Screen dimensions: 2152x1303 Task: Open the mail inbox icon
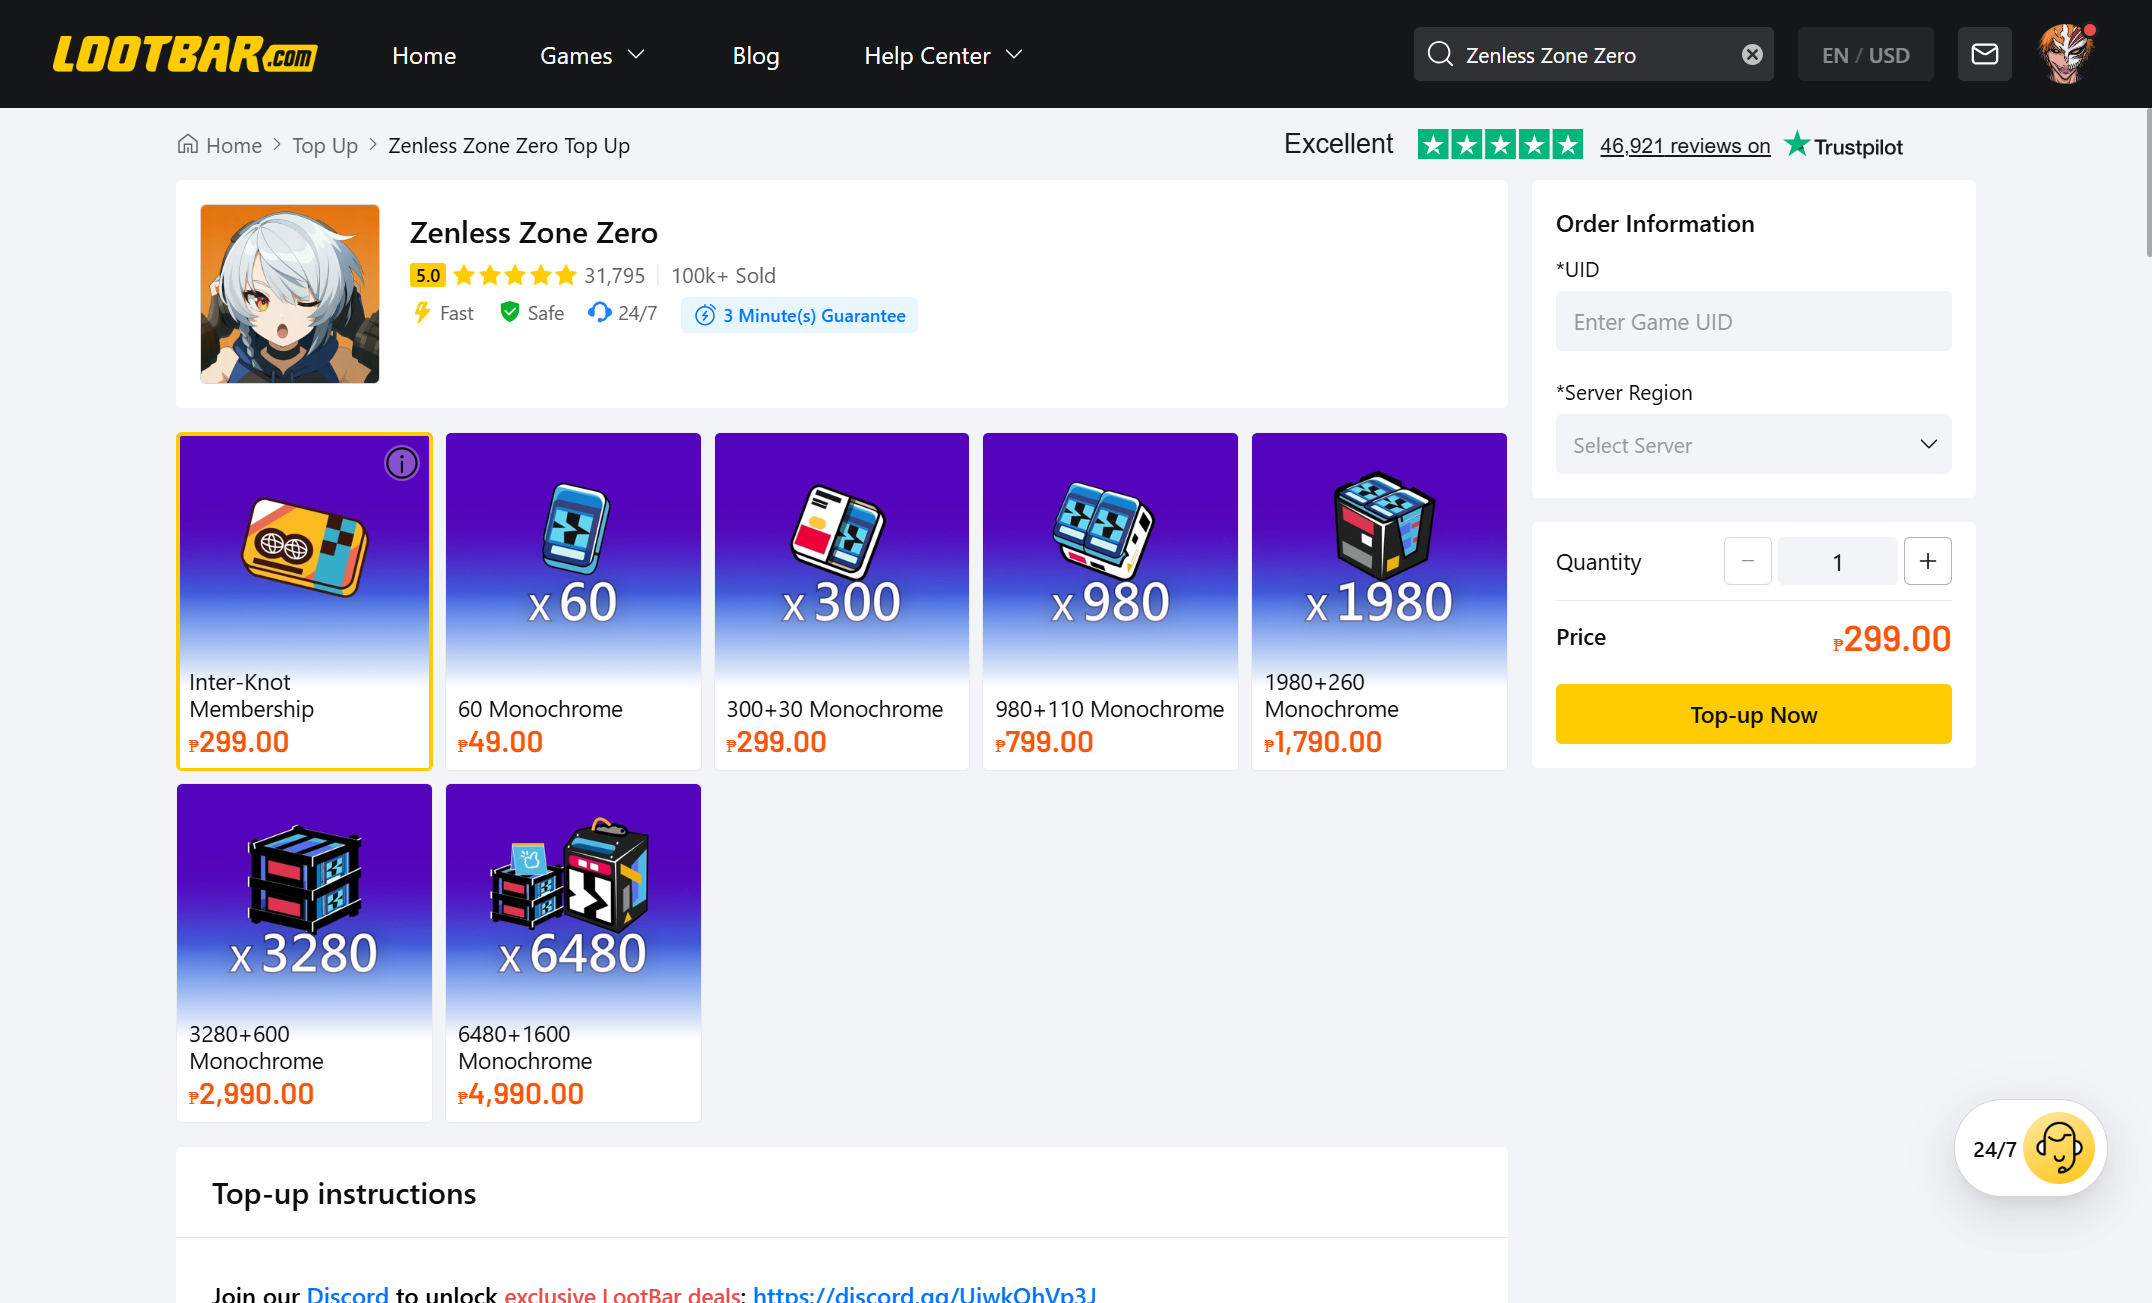(x=1985, y=54)
